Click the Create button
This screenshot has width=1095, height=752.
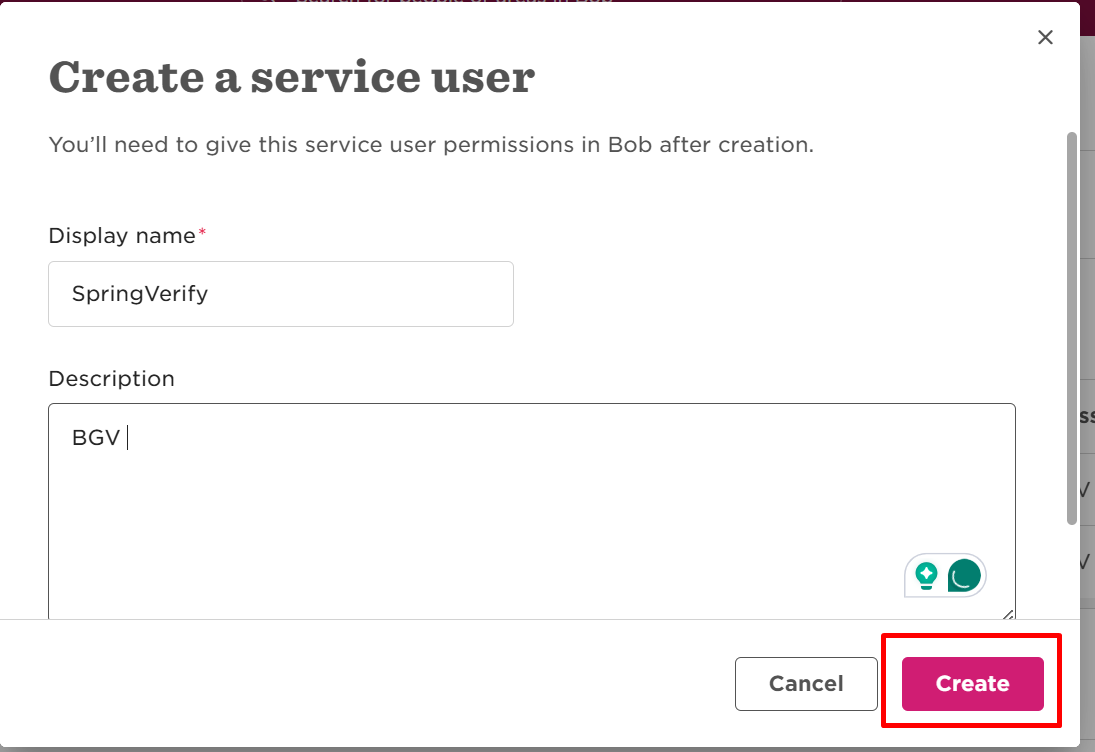(x=972, y=684)
